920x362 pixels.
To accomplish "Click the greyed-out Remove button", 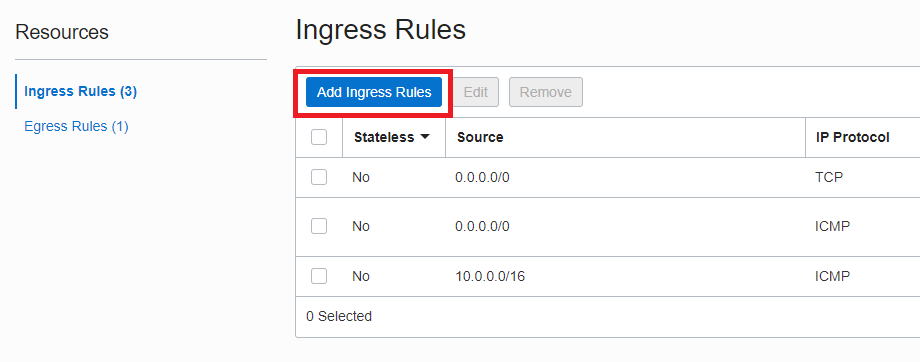I will click(x=546, y=92).
